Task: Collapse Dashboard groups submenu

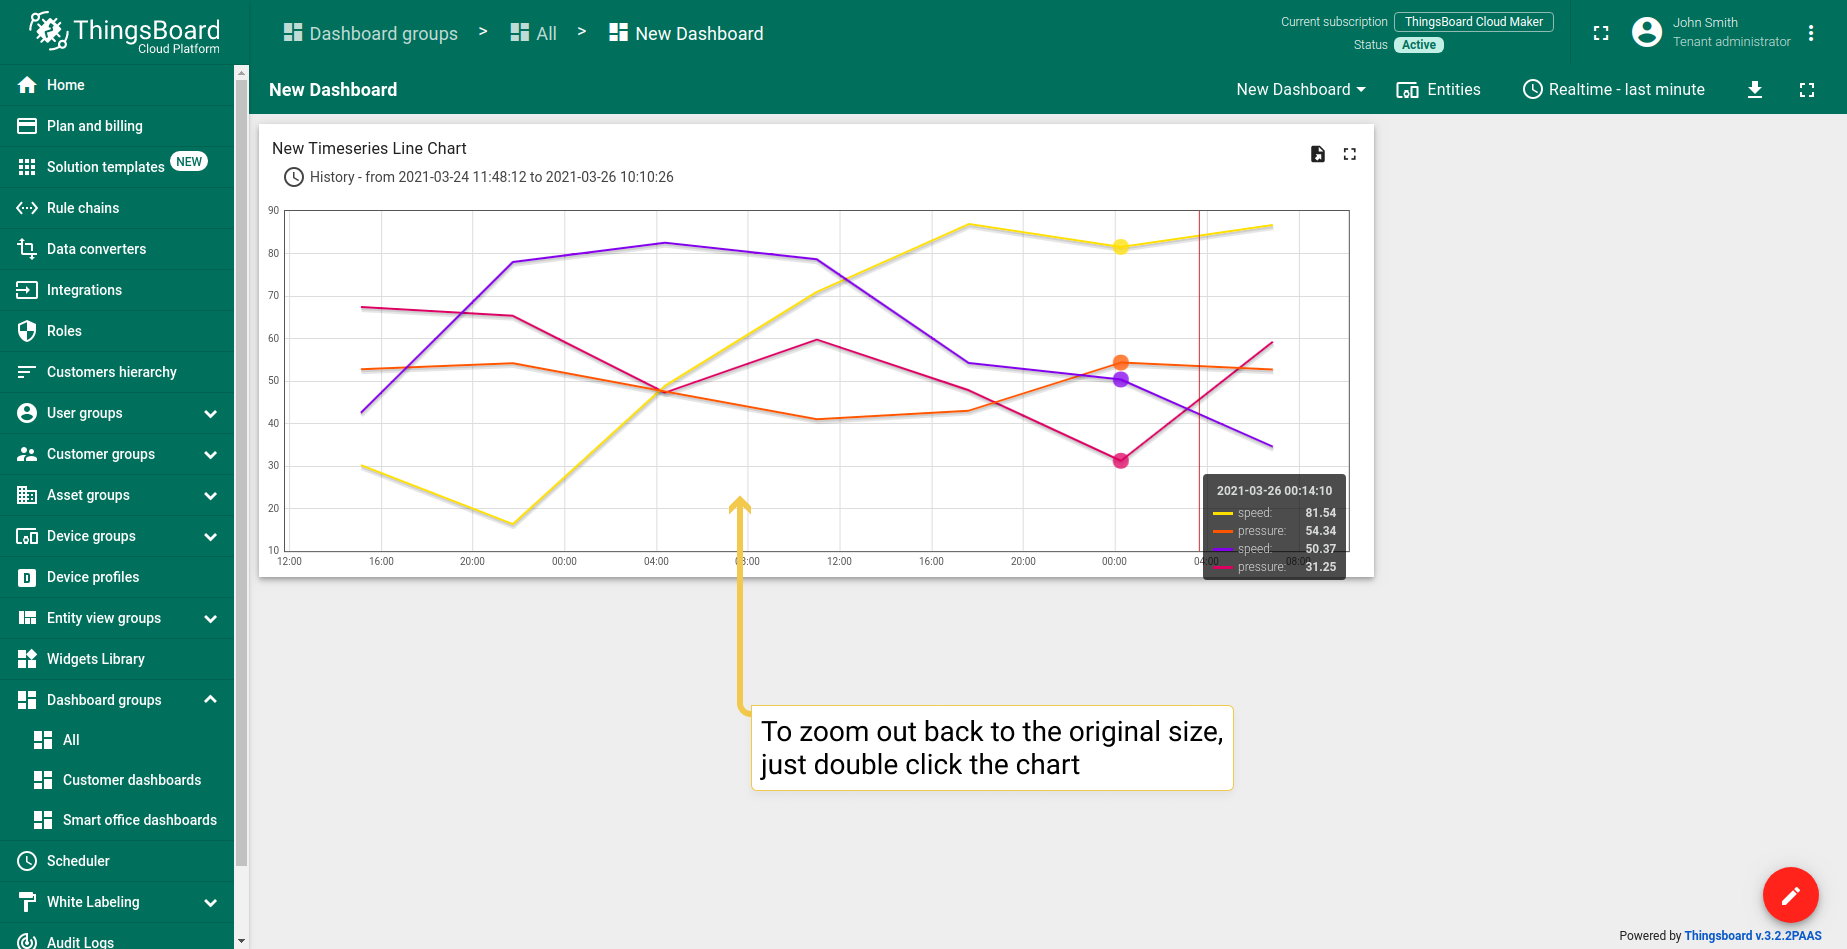Action: pos(210,699)
